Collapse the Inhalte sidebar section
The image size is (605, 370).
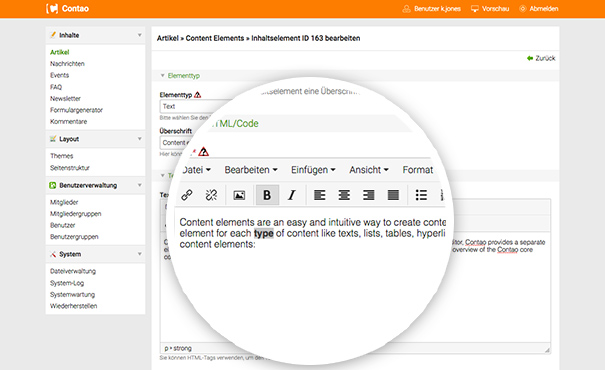tap(140, 35)
